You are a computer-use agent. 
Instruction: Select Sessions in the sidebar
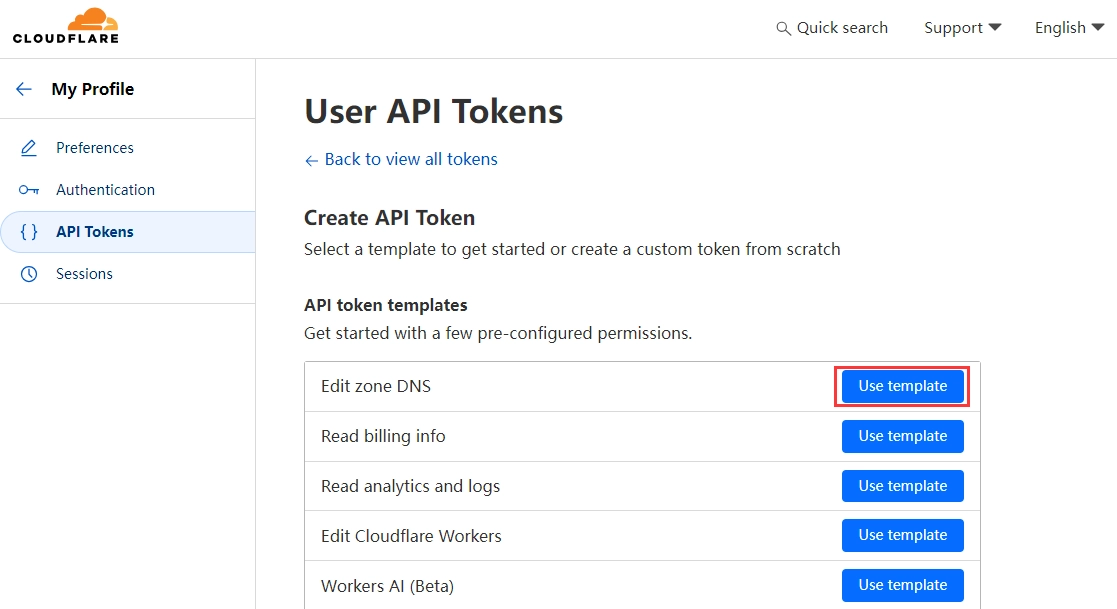[x=84, y=274]
